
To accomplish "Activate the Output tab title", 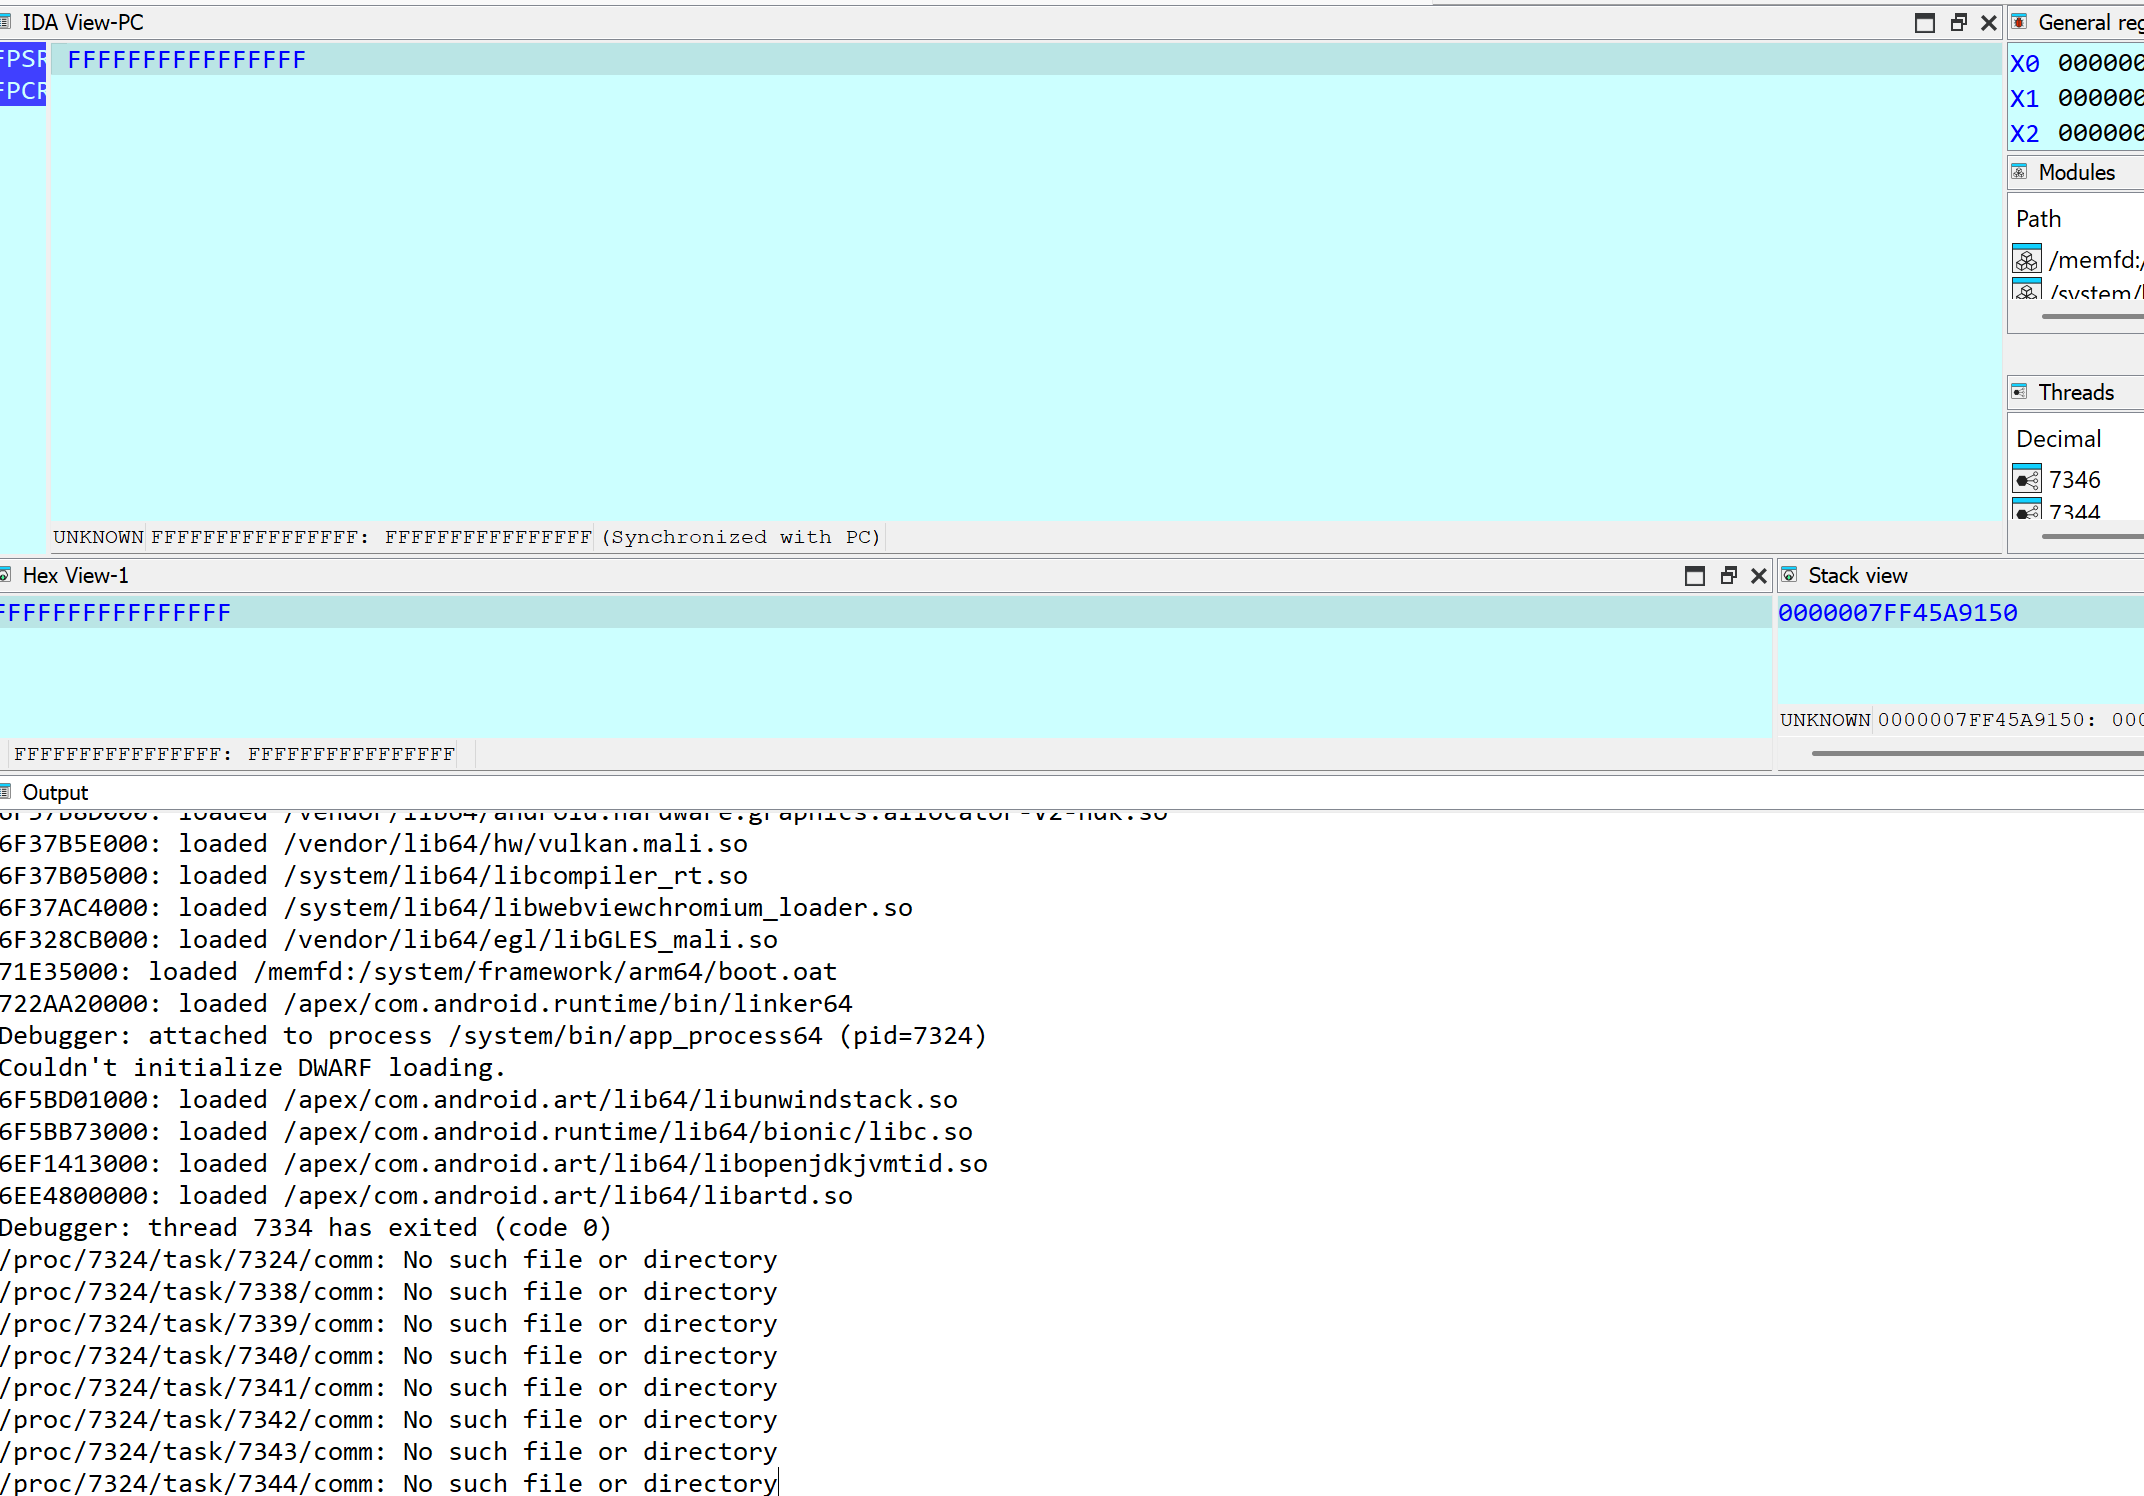I will click(55, 792).
